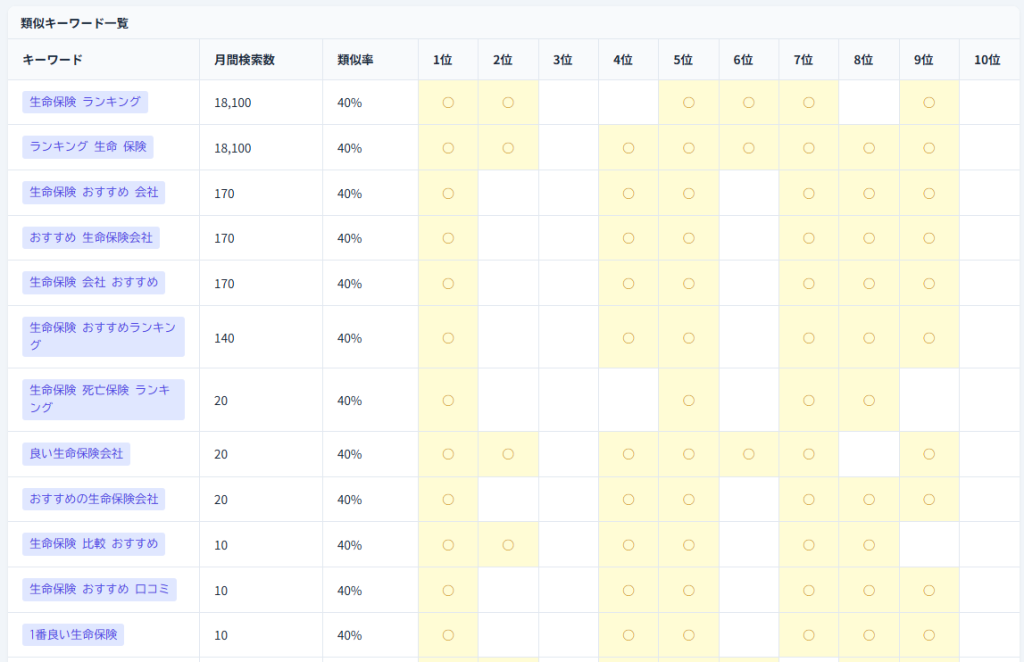Click the 10位 column header
The width and height of the screenshot is (1024, 662).
point(987,60)
